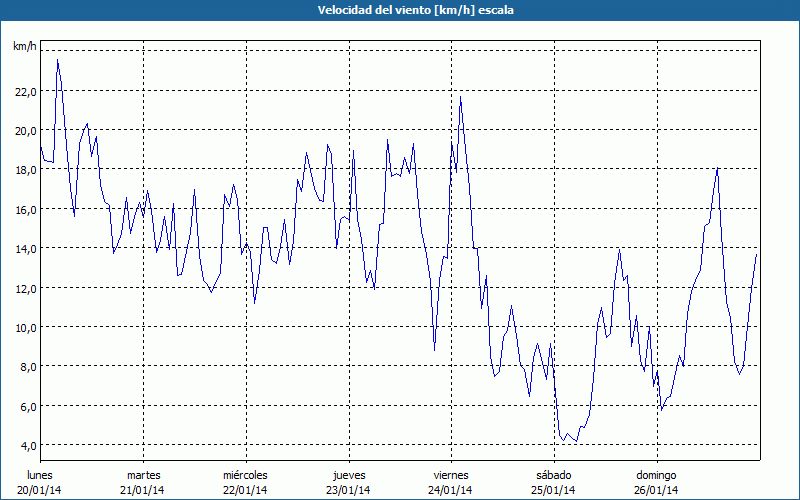Click the 'miércoles' day label

pyautogui.click(x=245, y=474)
